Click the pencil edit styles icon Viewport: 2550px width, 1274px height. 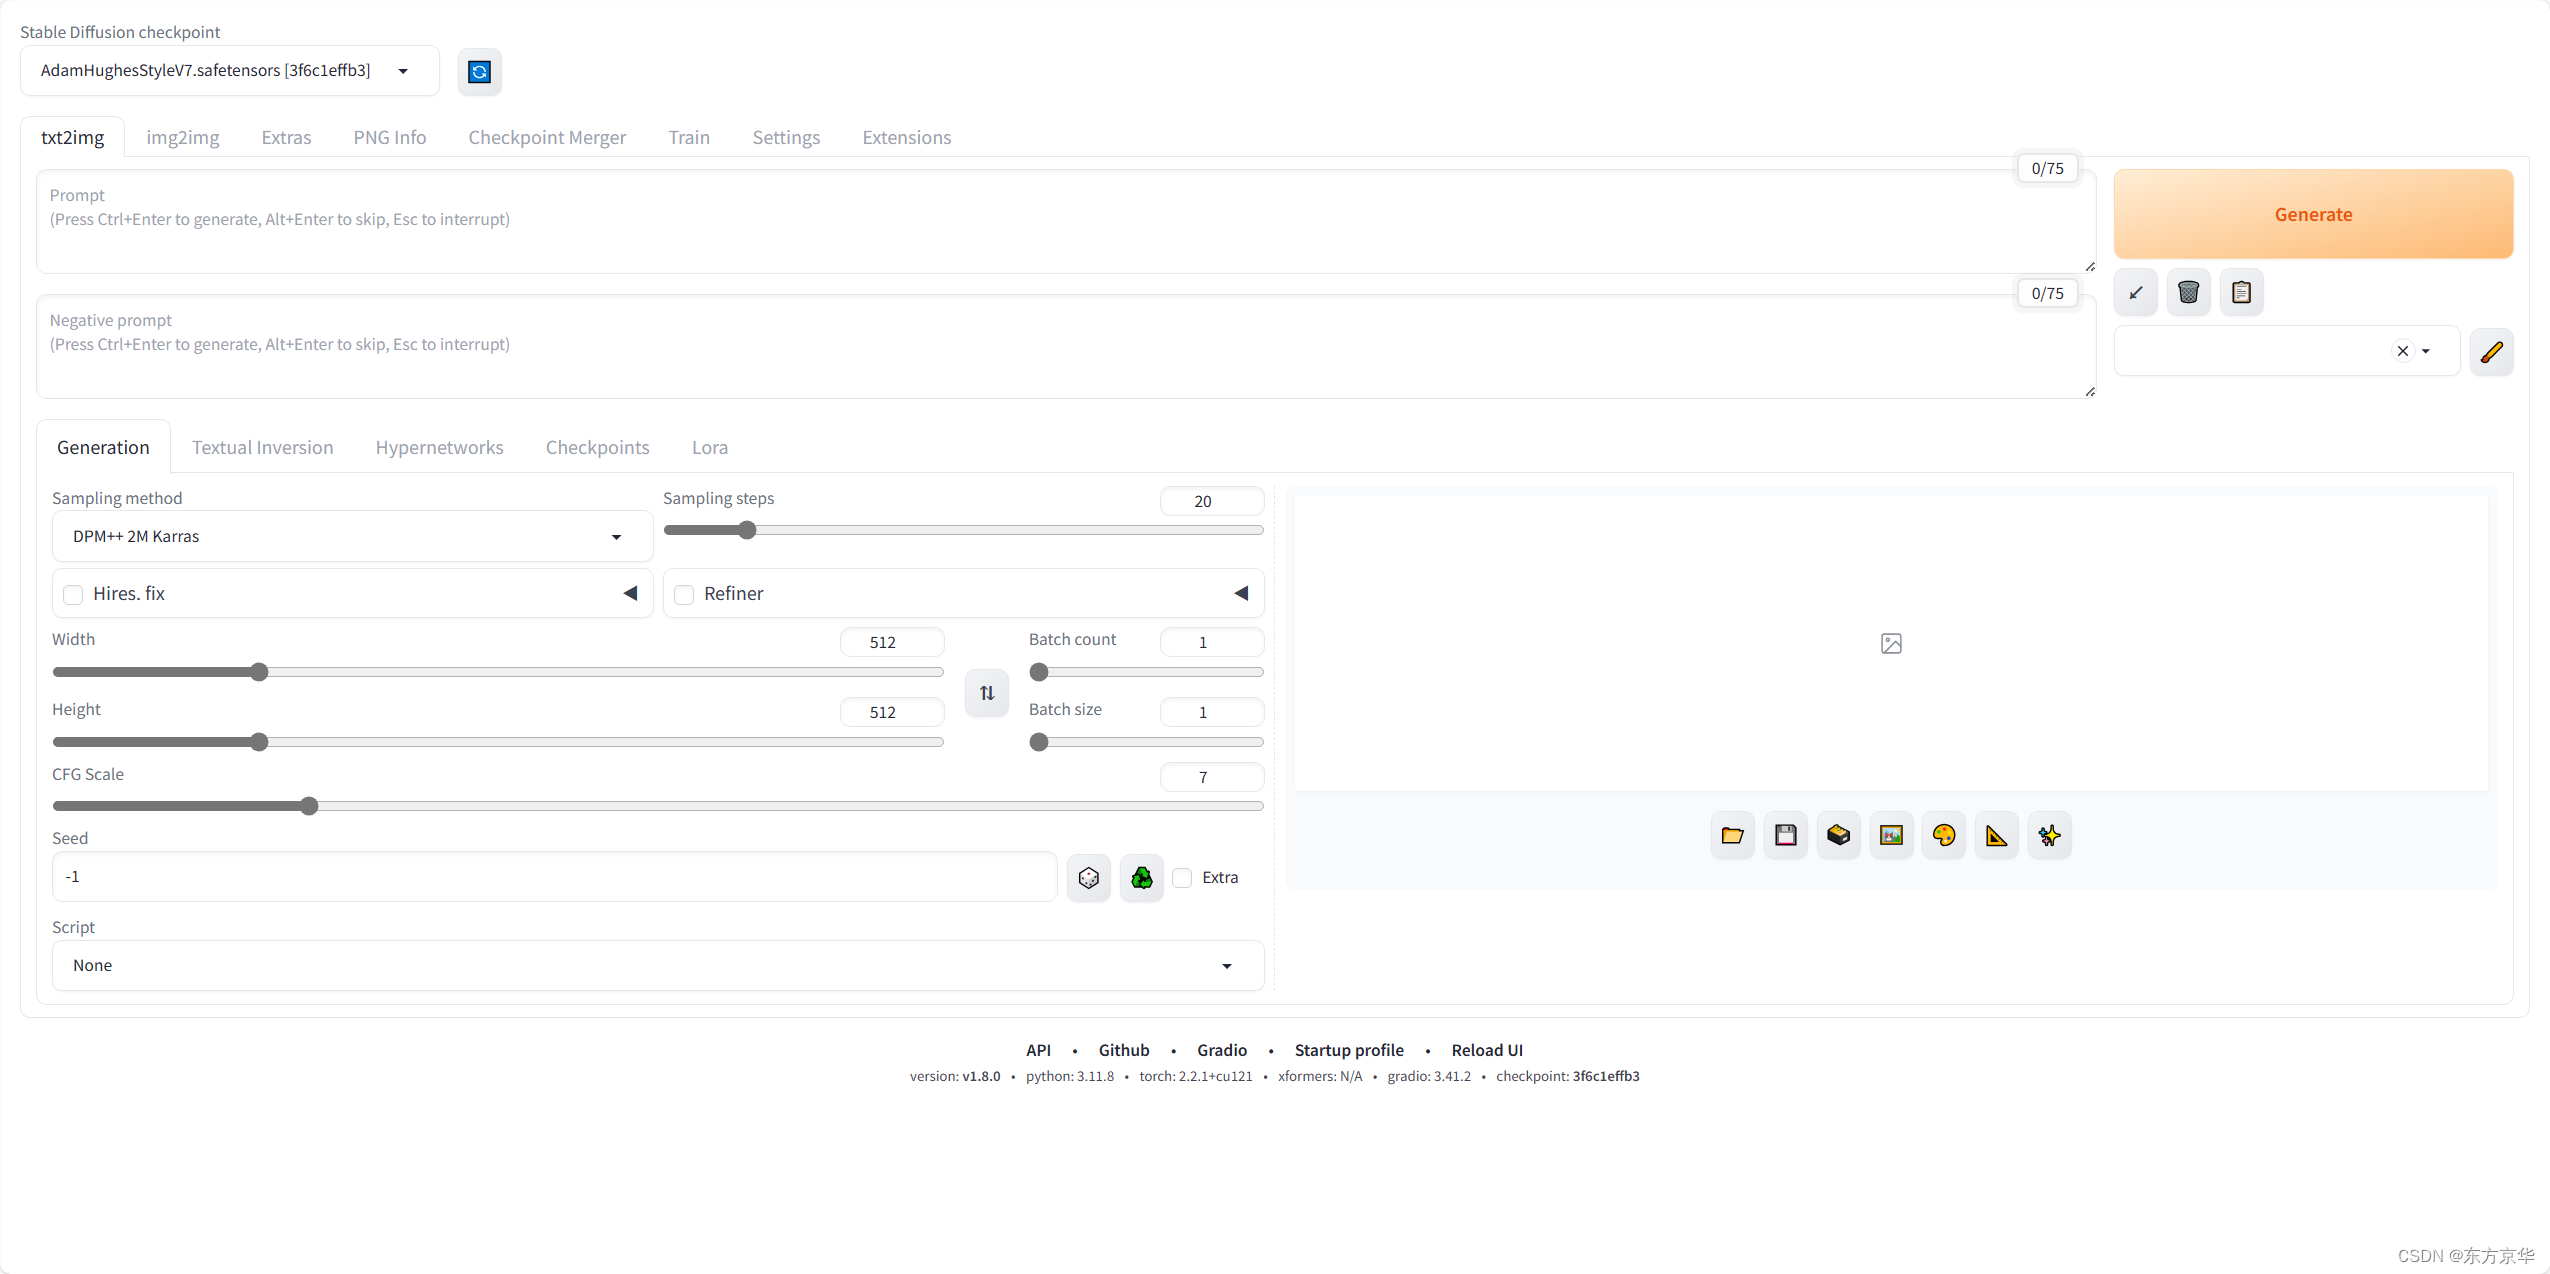click(x=2491, y=351)
